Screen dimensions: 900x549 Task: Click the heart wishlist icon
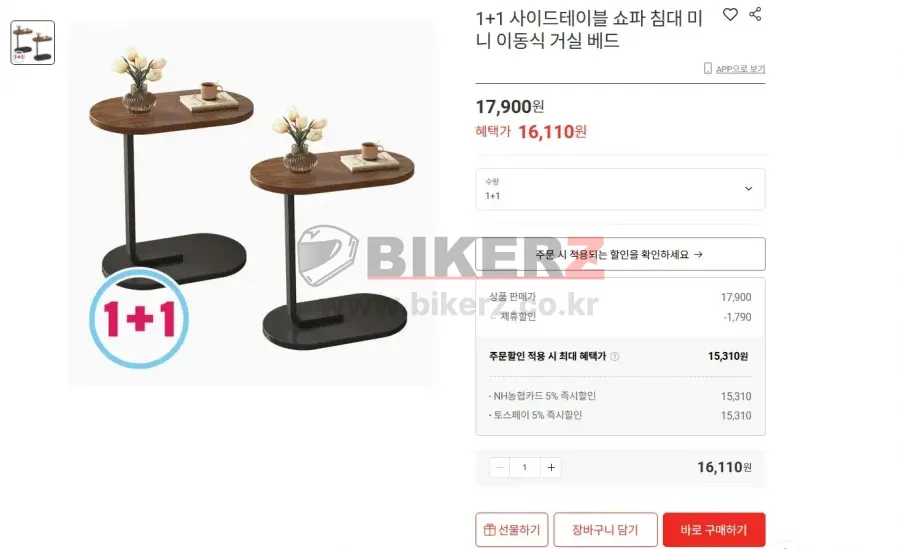click(730, 14)
